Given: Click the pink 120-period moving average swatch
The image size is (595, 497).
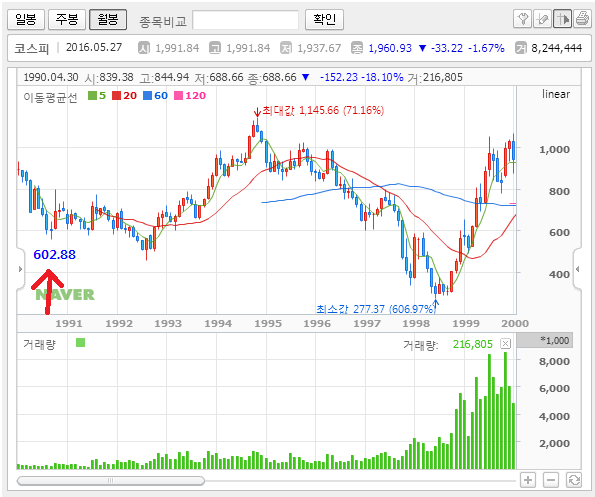Looking at the screenshot, I should click(178, 96).
